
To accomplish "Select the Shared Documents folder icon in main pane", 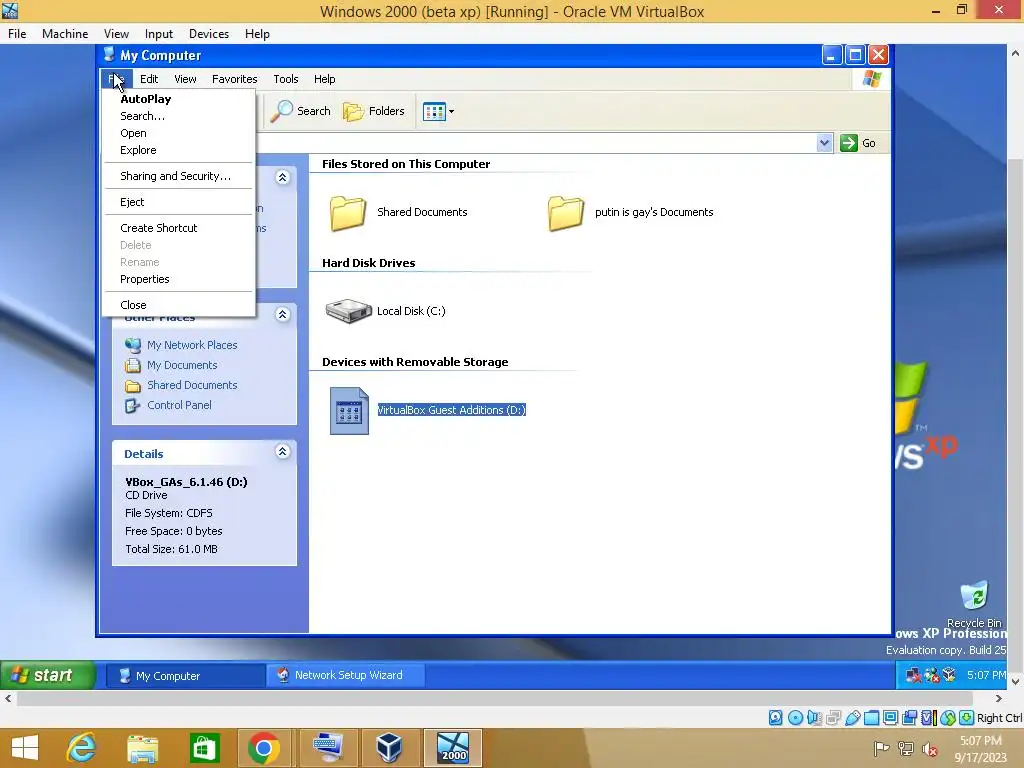I will pyautogui.click(x=347, y=213).
